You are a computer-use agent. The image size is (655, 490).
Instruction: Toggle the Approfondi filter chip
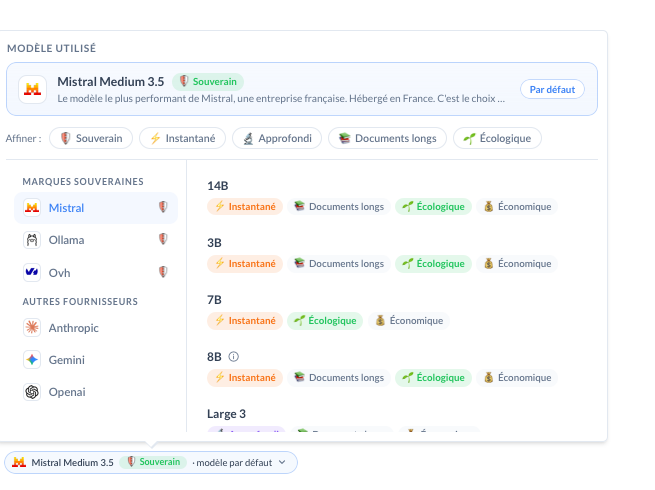pos(277,138)
